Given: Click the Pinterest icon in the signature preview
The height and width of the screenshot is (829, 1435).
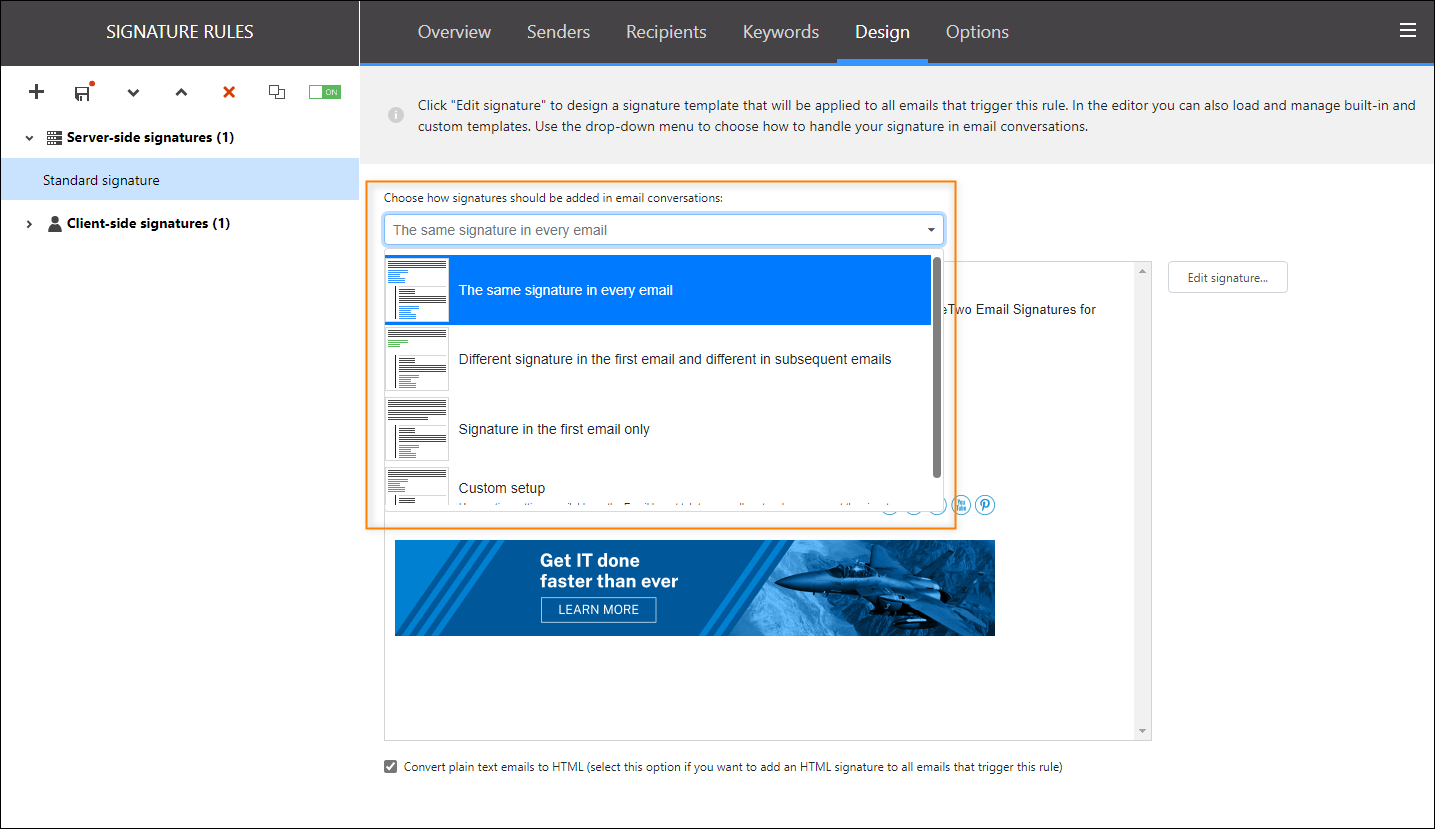Looking at the screenshot, I should point(985,505).
